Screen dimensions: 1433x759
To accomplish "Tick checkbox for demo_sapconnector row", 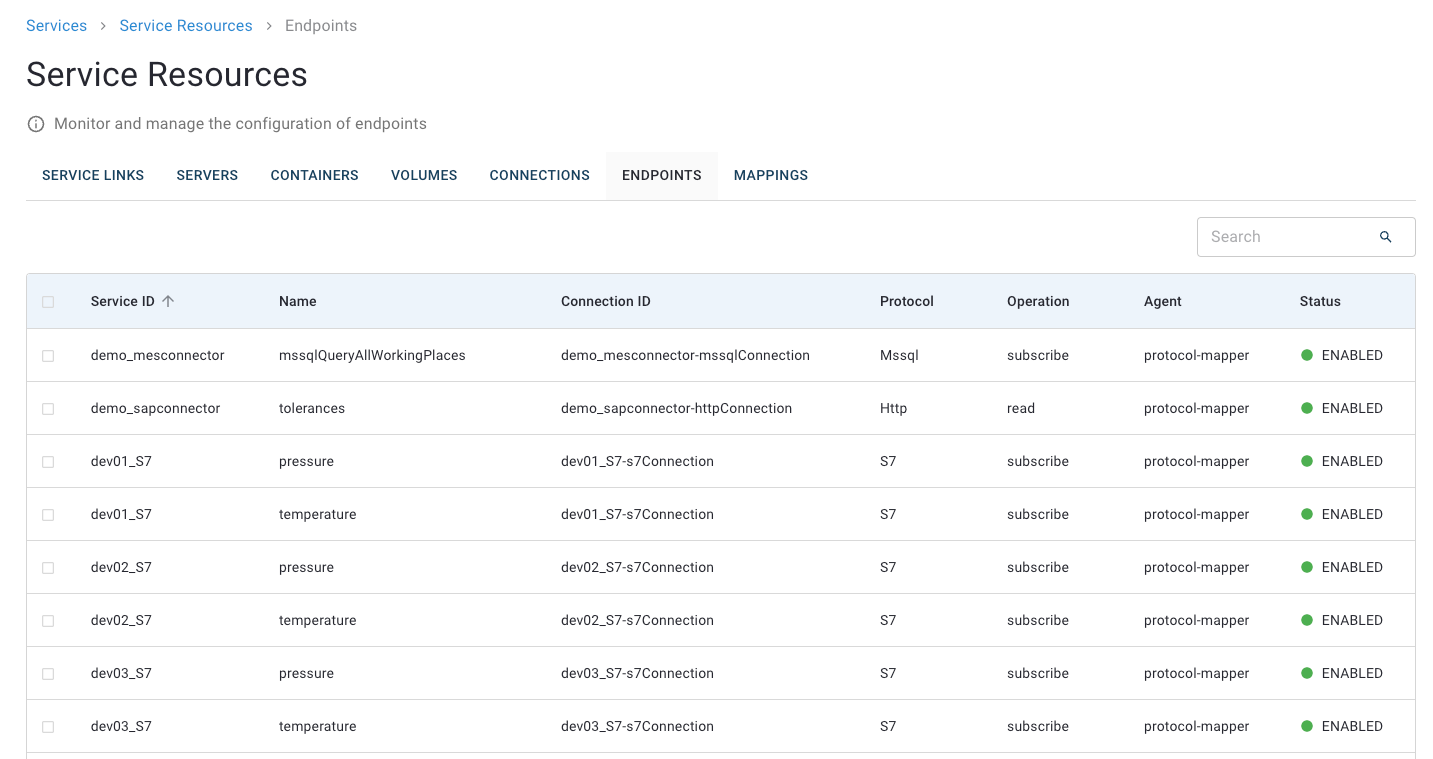I will 48,409.
